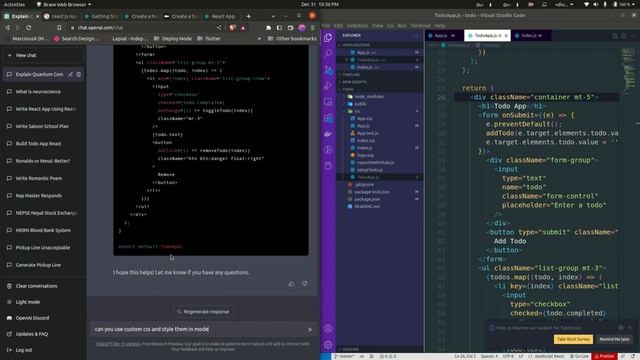Open Accounts icon in VS Code activity bar
This screenshot has height=360, width=640.
(328, 329)
